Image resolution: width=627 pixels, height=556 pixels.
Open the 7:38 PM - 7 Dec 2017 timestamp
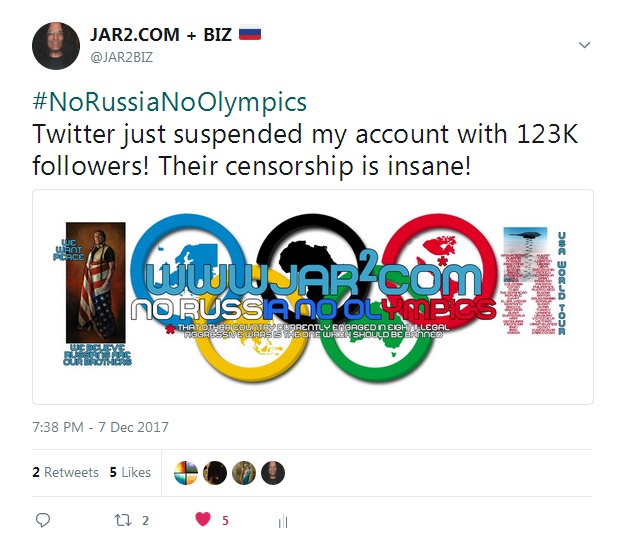click(x=100, y=427)
